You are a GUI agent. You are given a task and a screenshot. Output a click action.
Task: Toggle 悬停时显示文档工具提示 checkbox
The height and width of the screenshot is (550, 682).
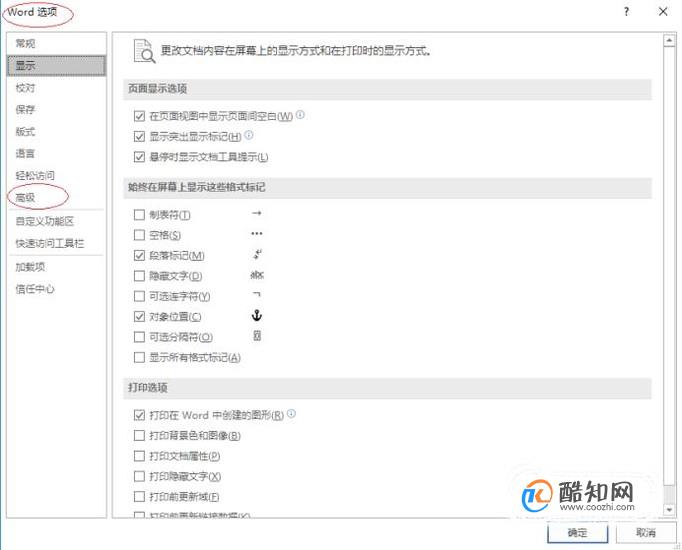pos(139,157)
